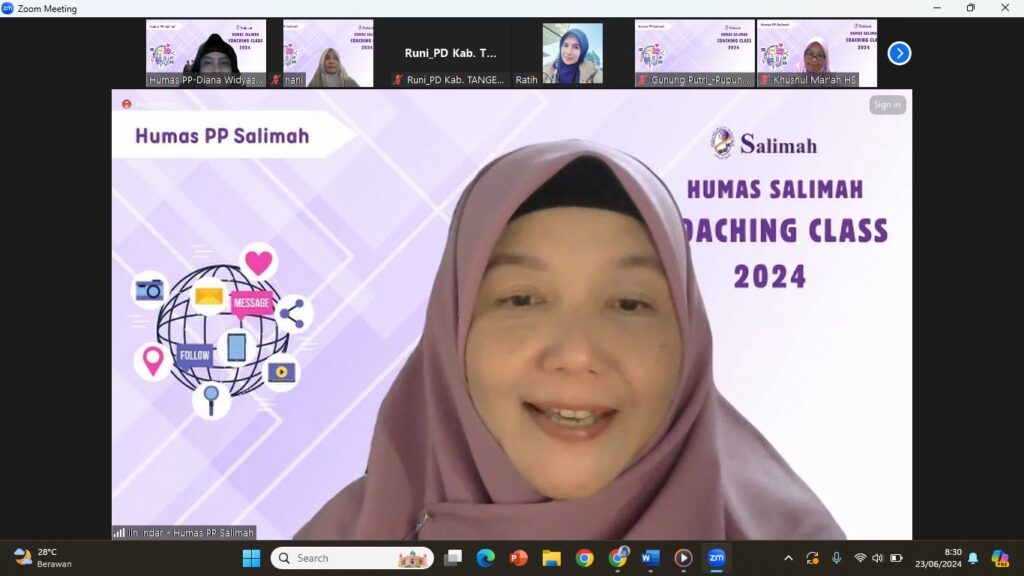Viewport: 1024px width, 576px height.
Task: Click the Zoom icon in the taskbar
Action: pyautogui.click(x=716, y=558)
